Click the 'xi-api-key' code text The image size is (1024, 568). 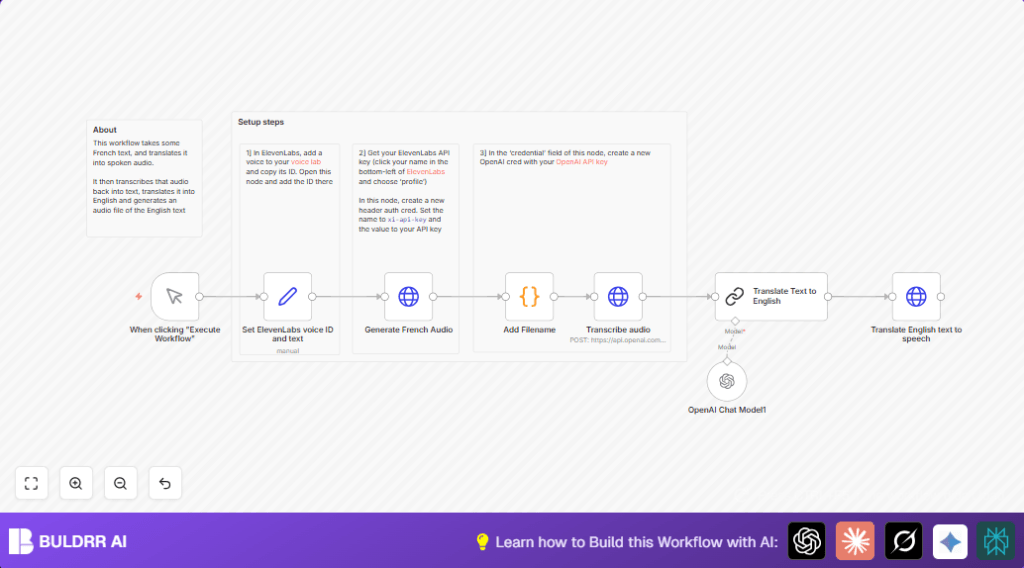point(407,220)
